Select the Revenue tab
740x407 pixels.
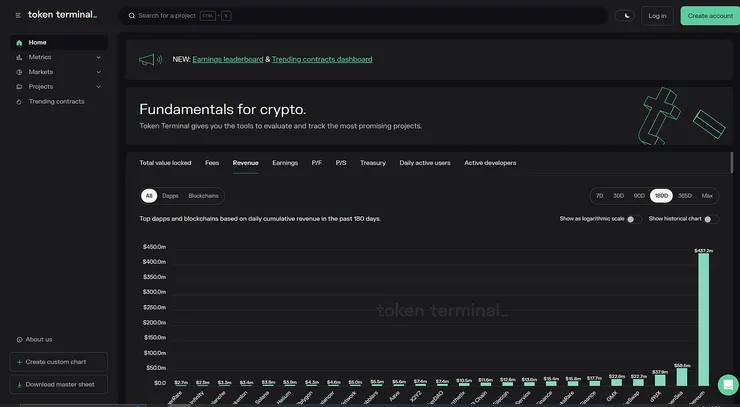pyautogui.click(x=245, y=163)
